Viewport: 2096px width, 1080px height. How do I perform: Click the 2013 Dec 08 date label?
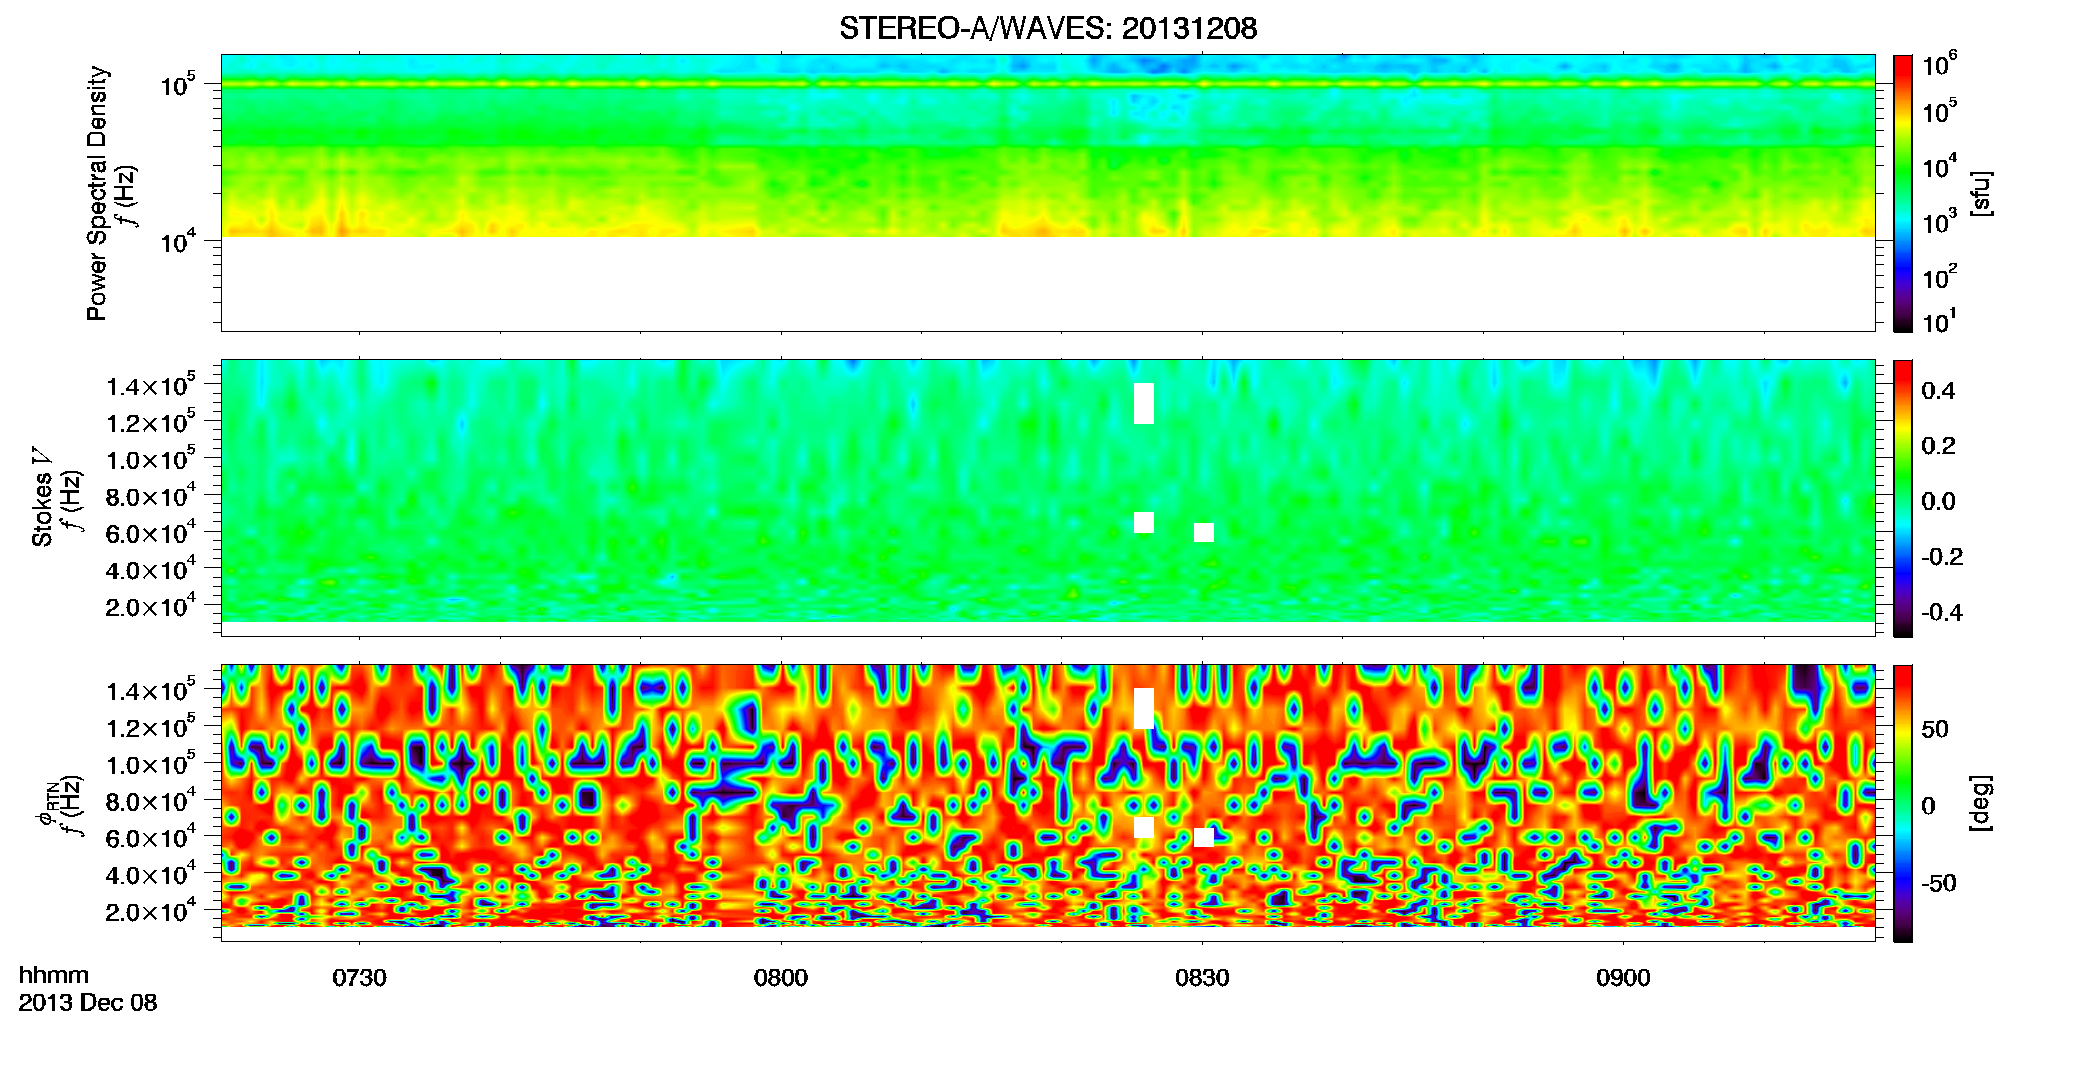point(88,1003)
